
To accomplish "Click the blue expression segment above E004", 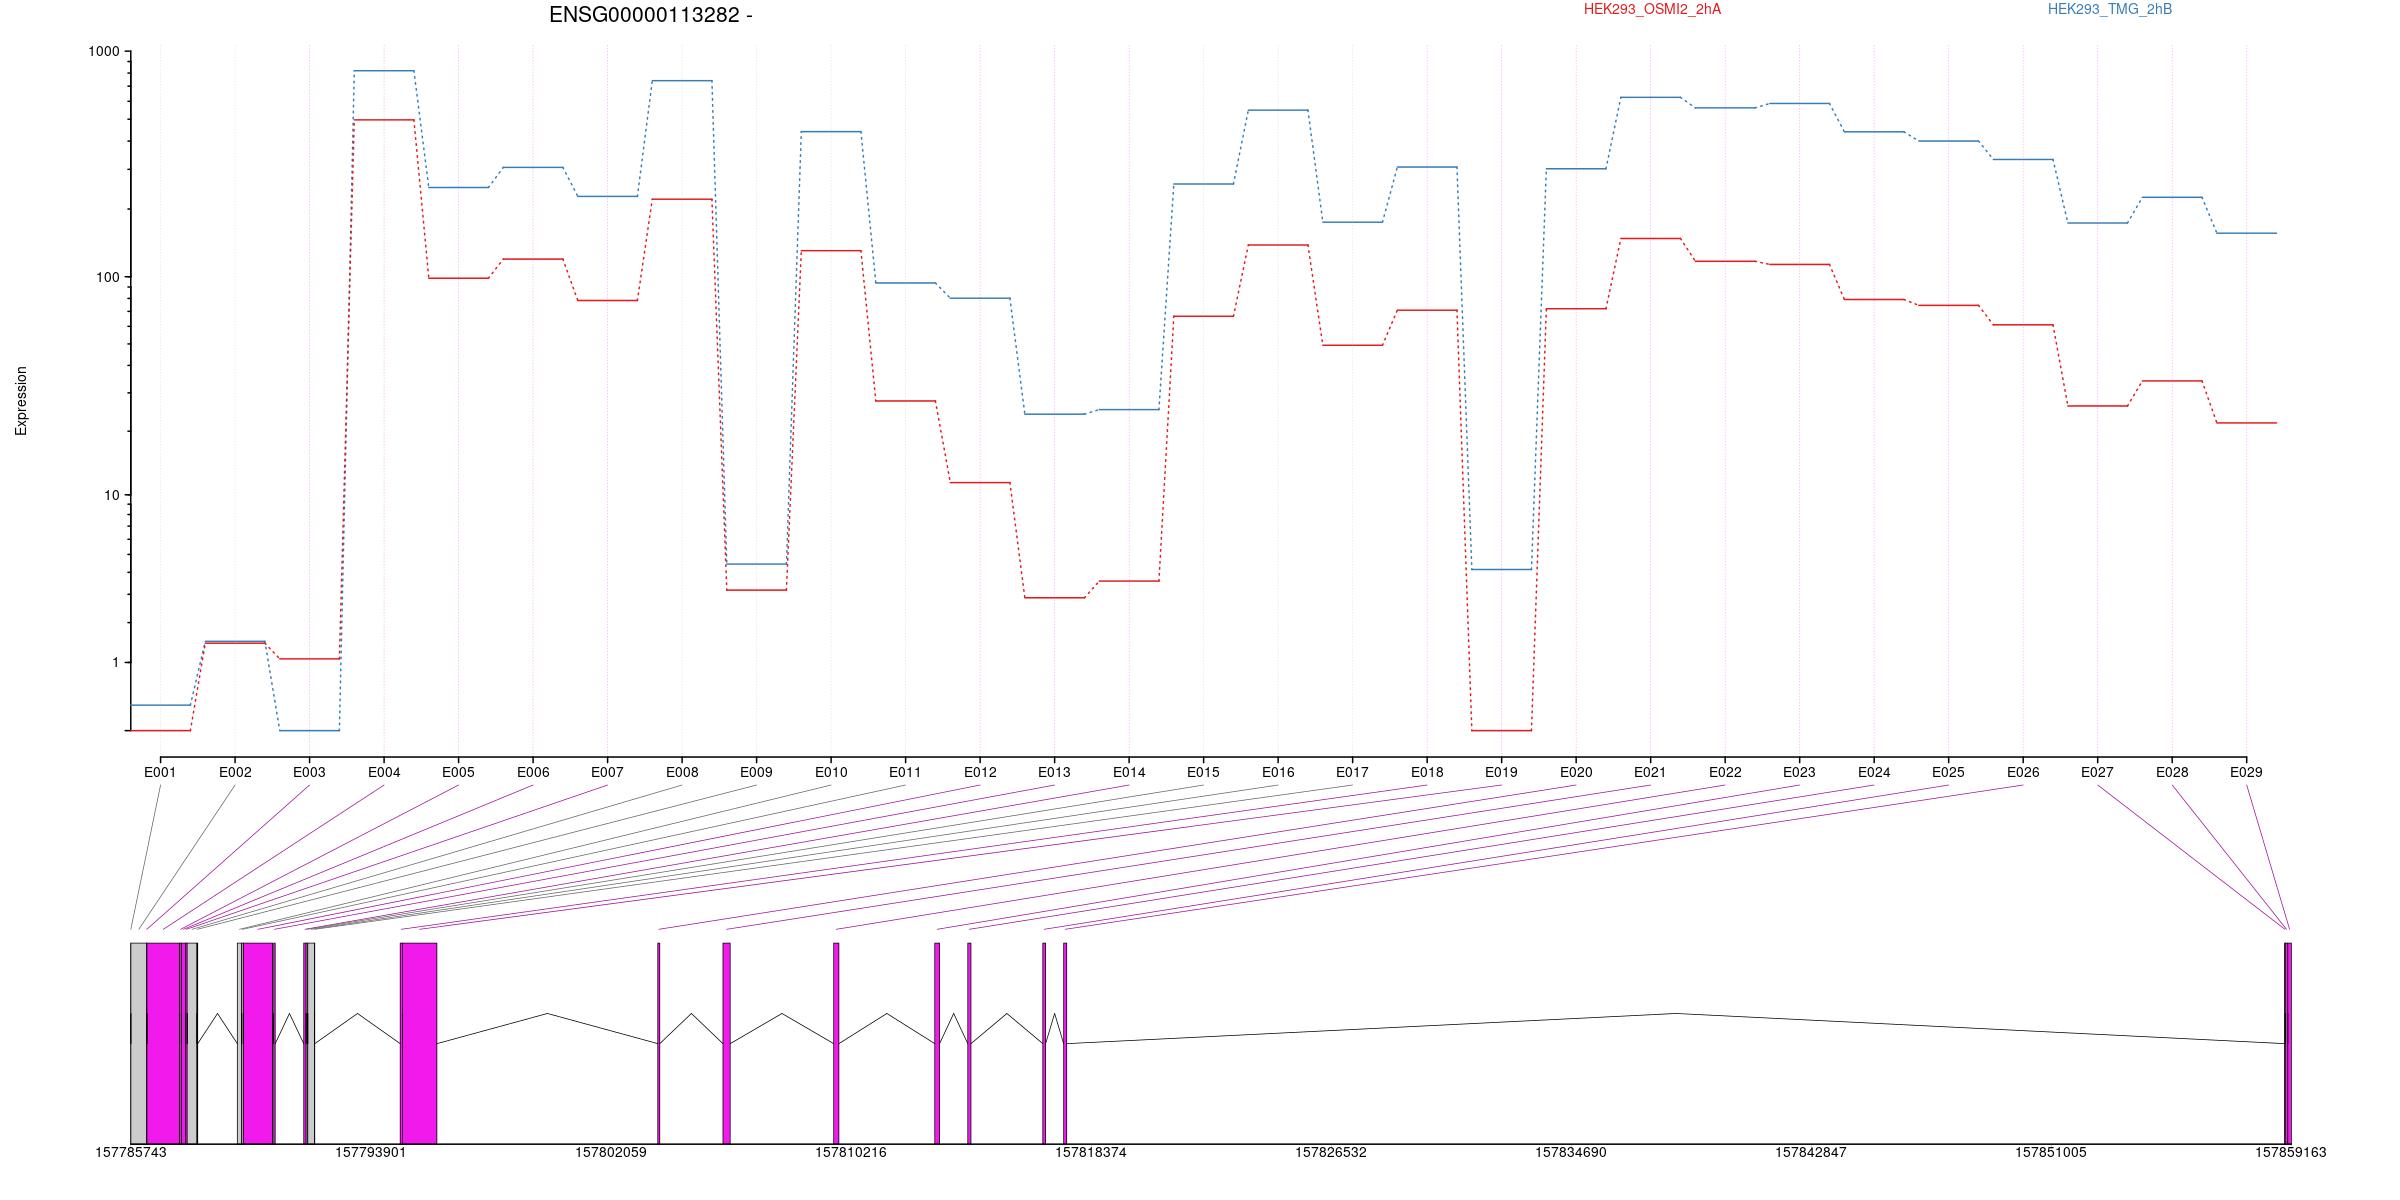I will click(384, 71).
